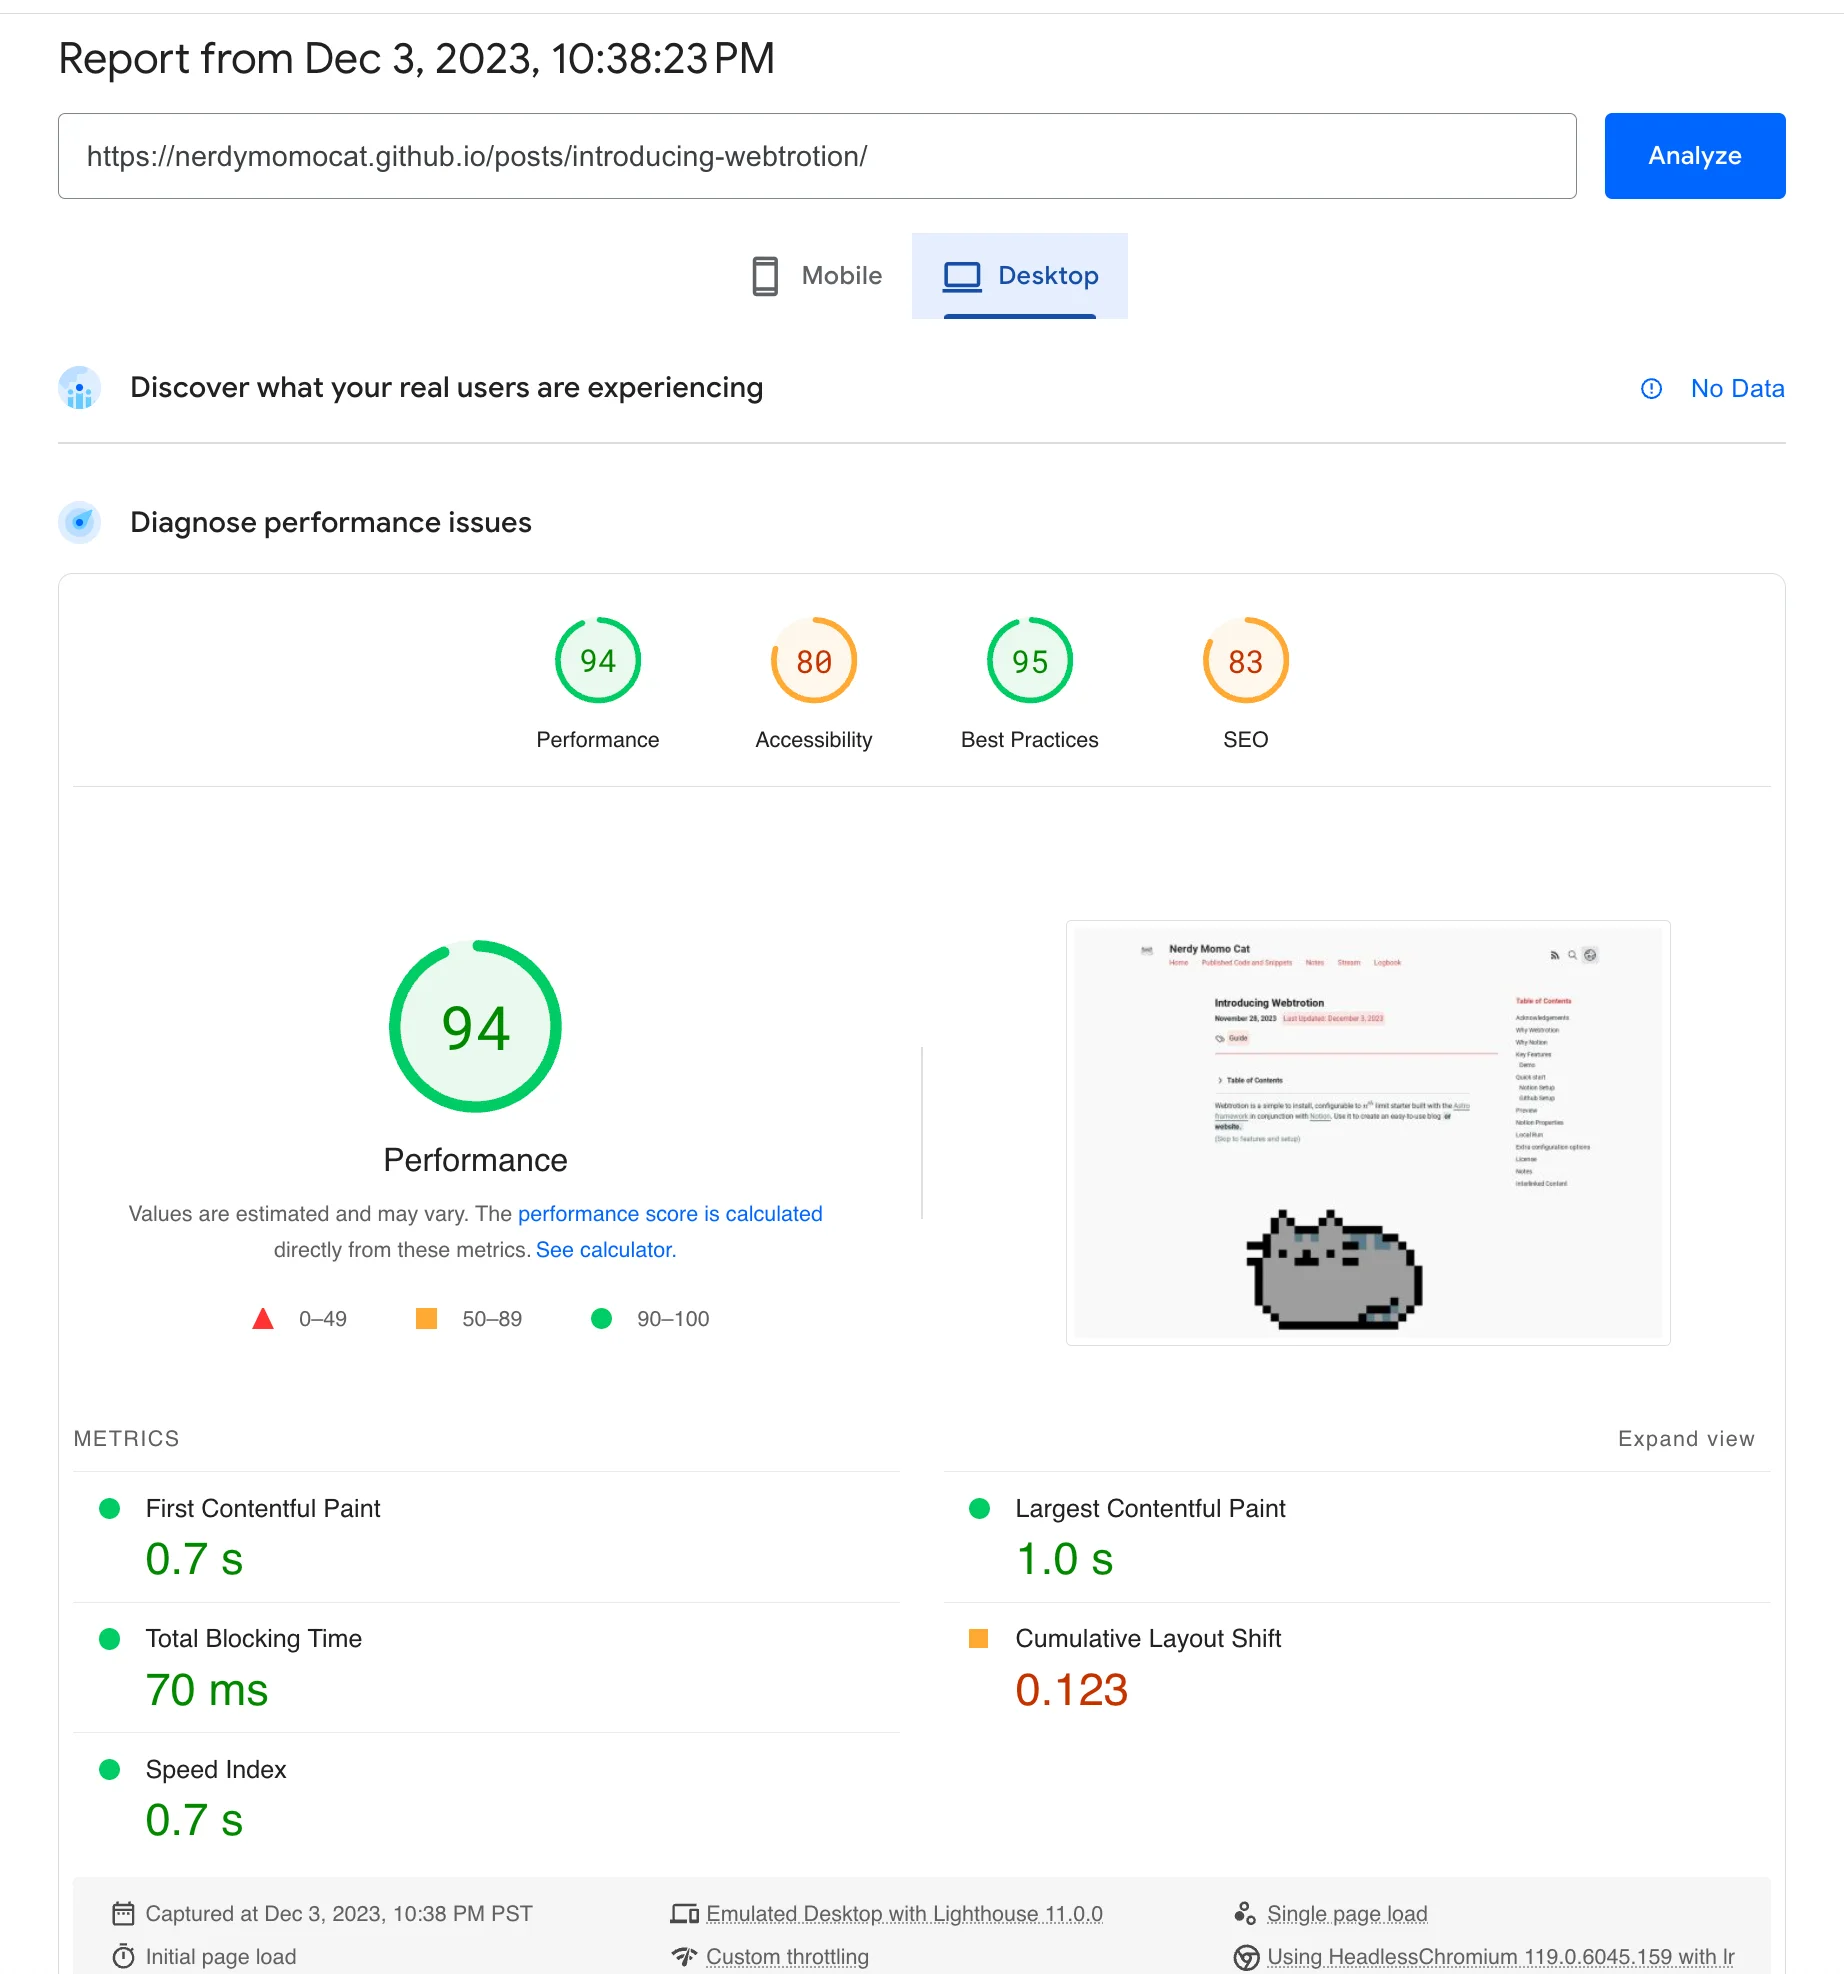
Task: Click the page screenshot thumbnail
Action: (1367, 1132)
